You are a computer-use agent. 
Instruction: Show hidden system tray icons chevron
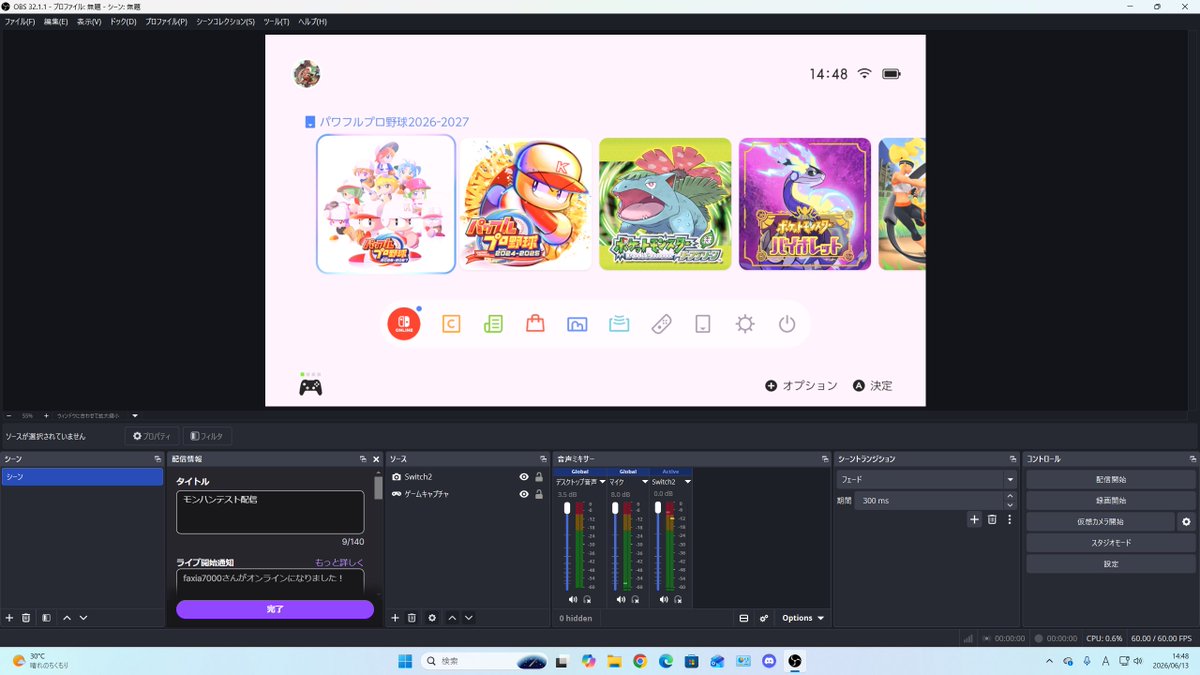pos(1048,661)
